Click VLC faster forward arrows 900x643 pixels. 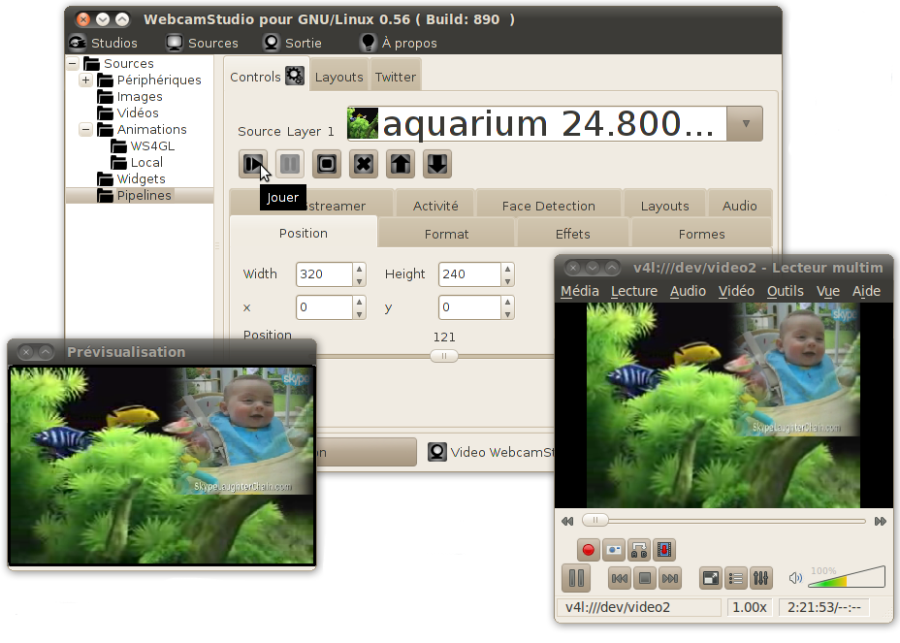point(880,521)
